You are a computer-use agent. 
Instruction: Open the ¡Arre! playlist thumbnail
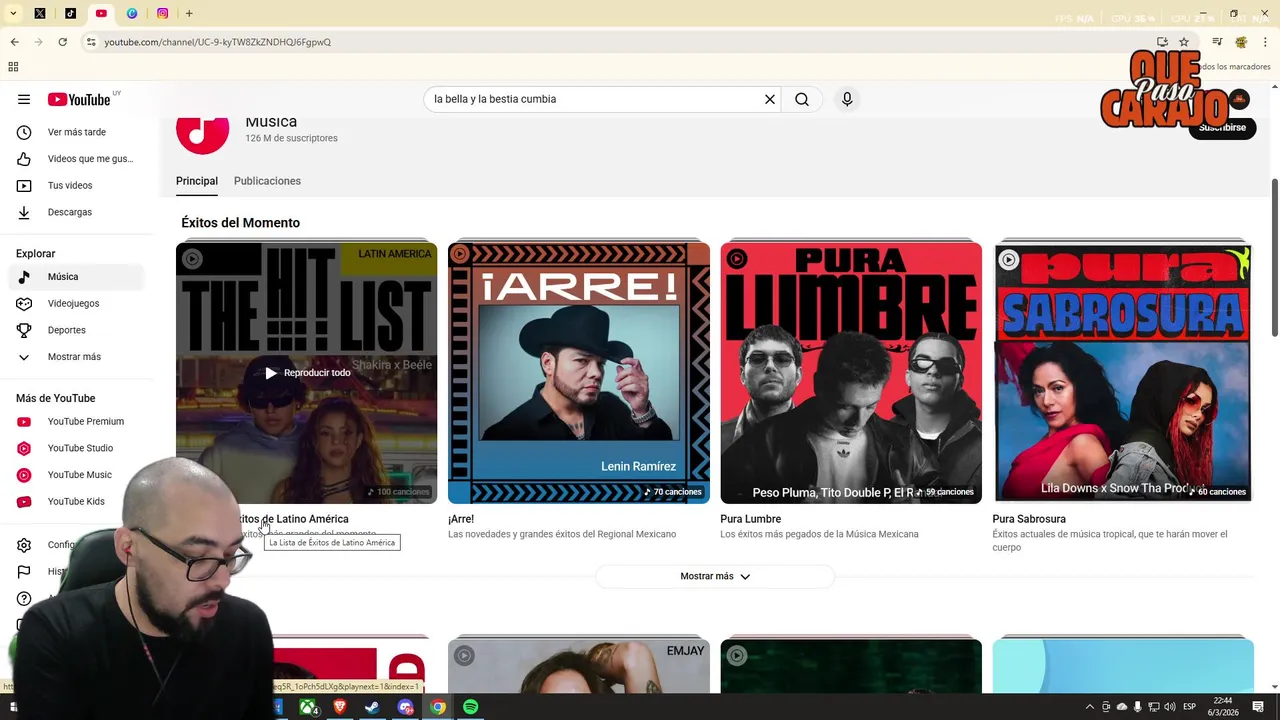click(x=579, y=373)
